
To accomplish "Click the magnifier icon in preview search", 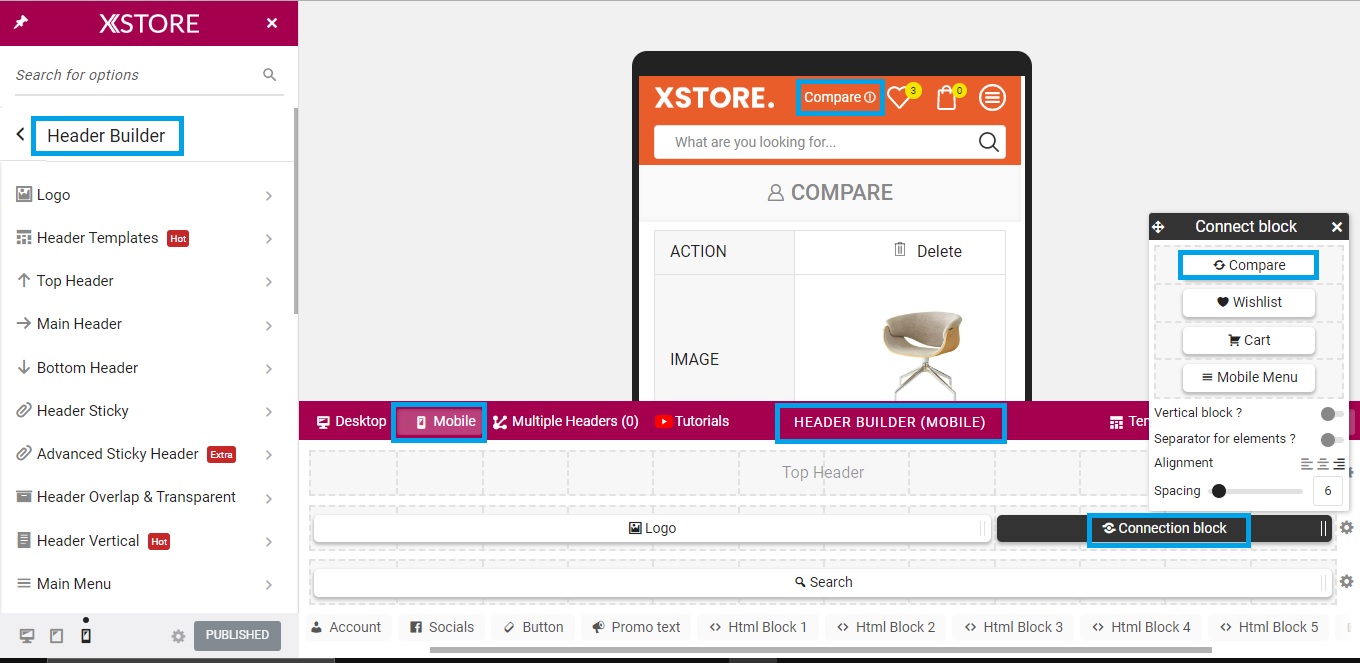I will (x=988, y=142).
